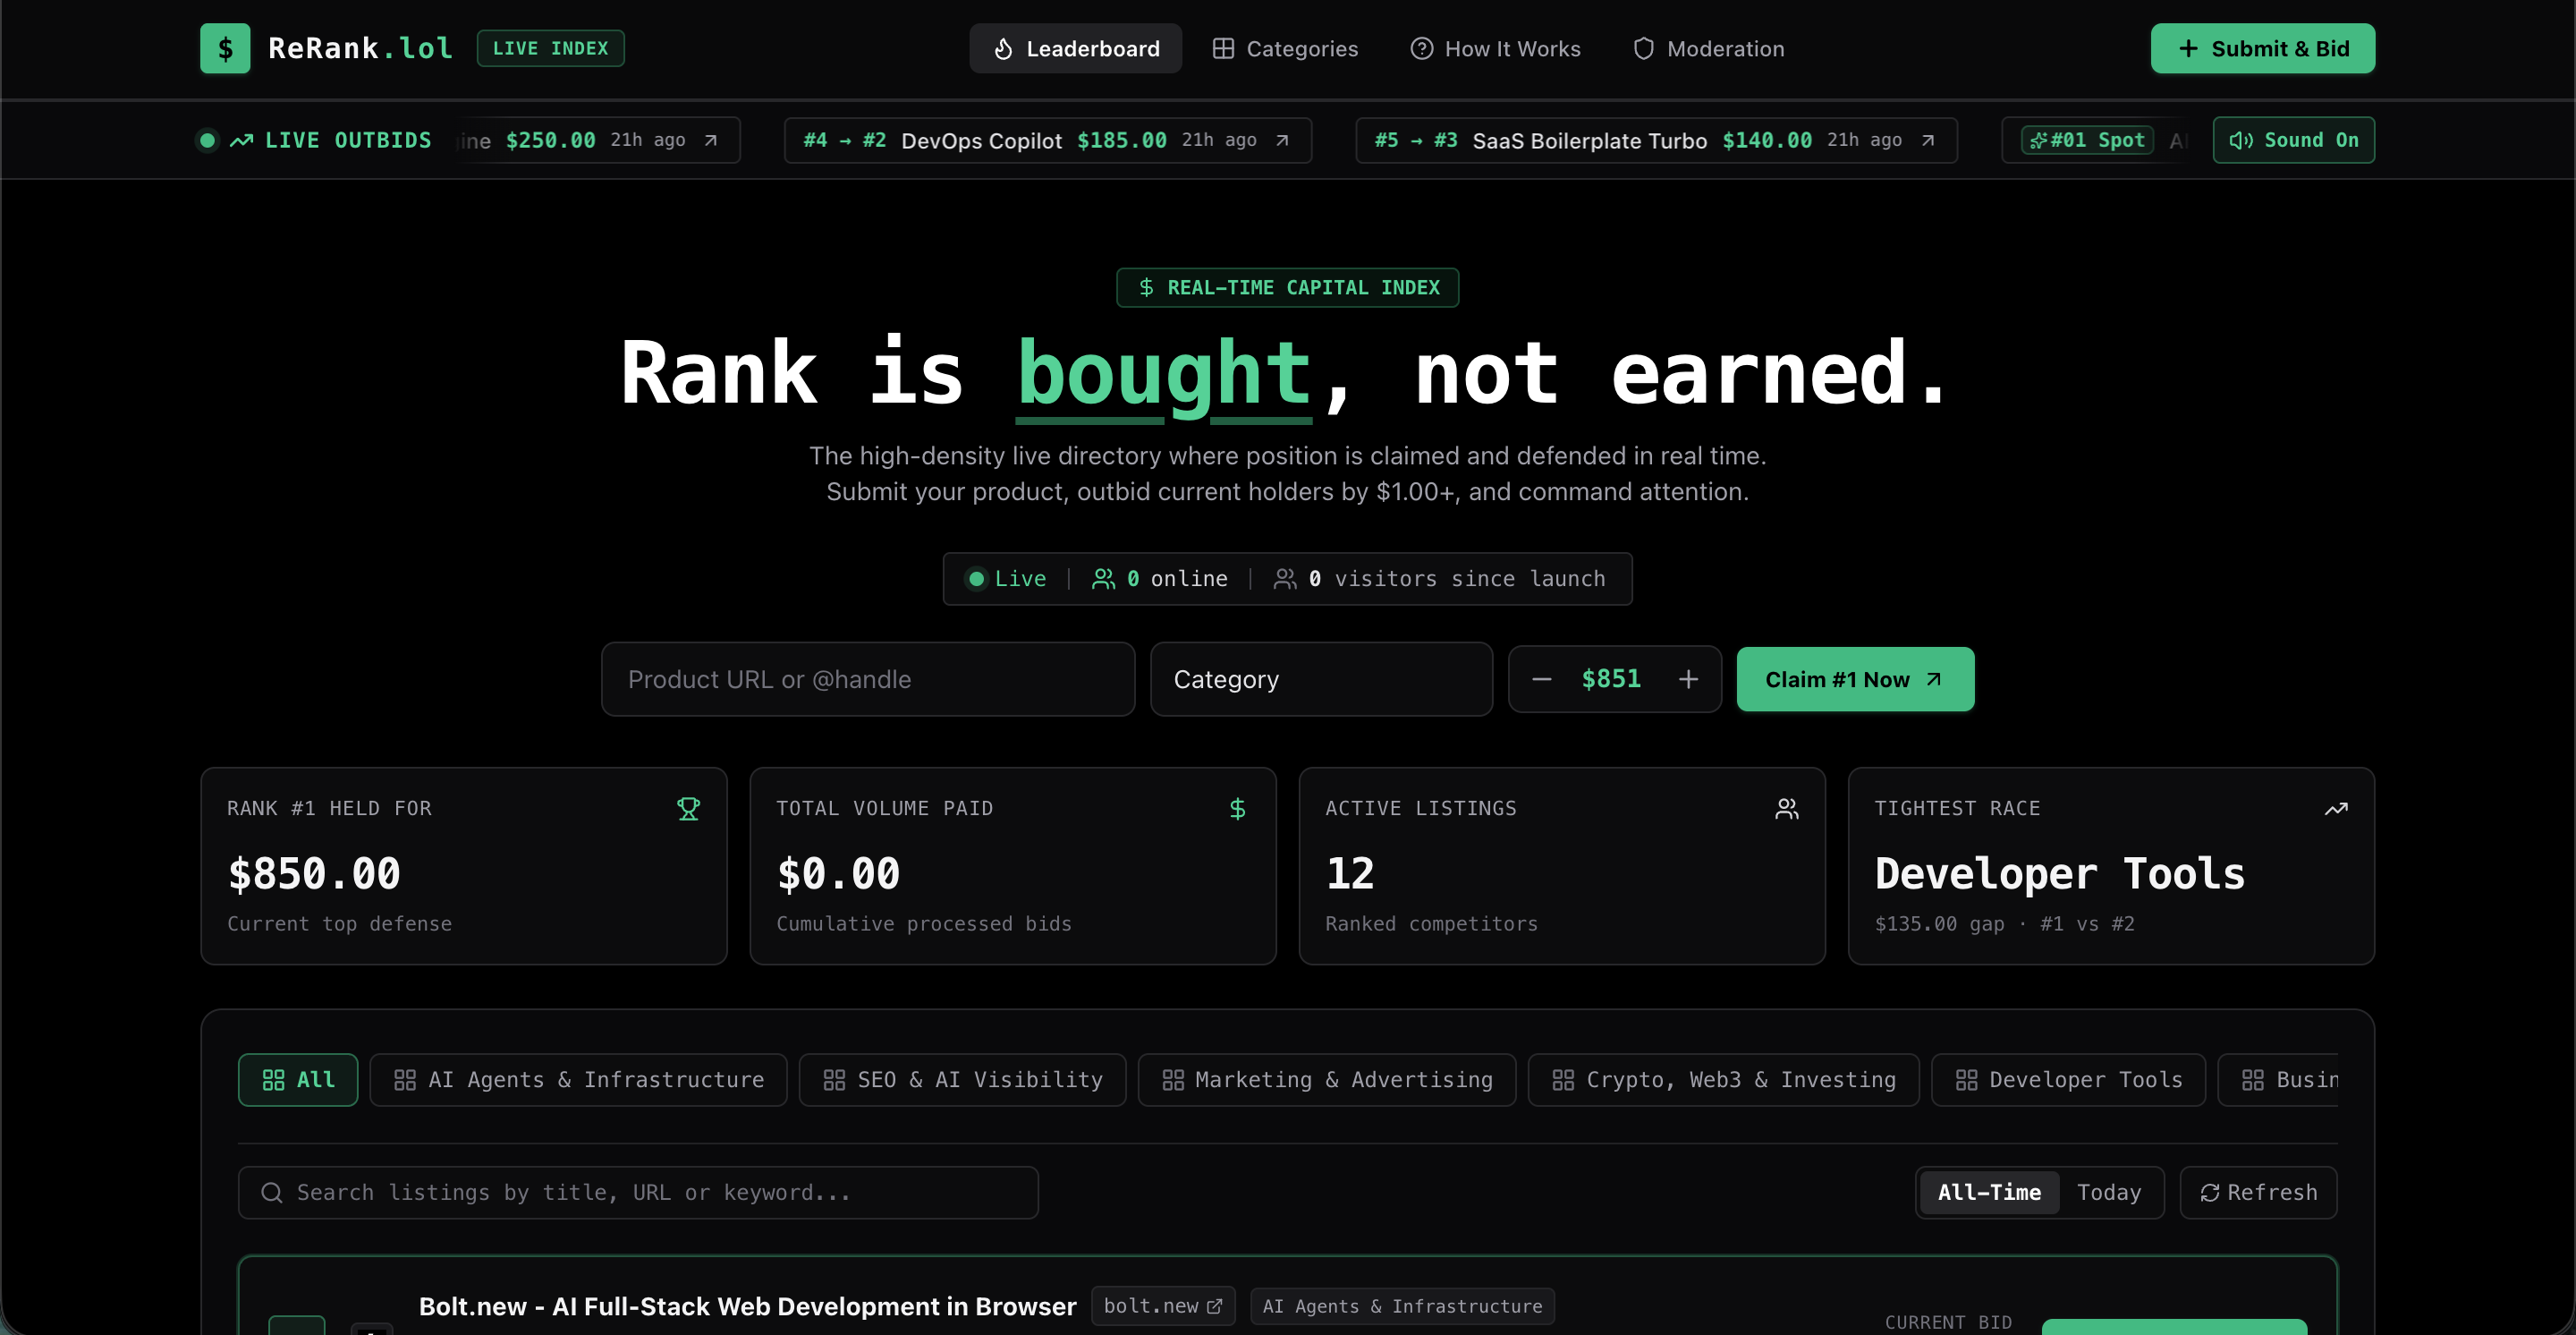
Task: Click the green Live status dot
Action: tap(976, 578)
